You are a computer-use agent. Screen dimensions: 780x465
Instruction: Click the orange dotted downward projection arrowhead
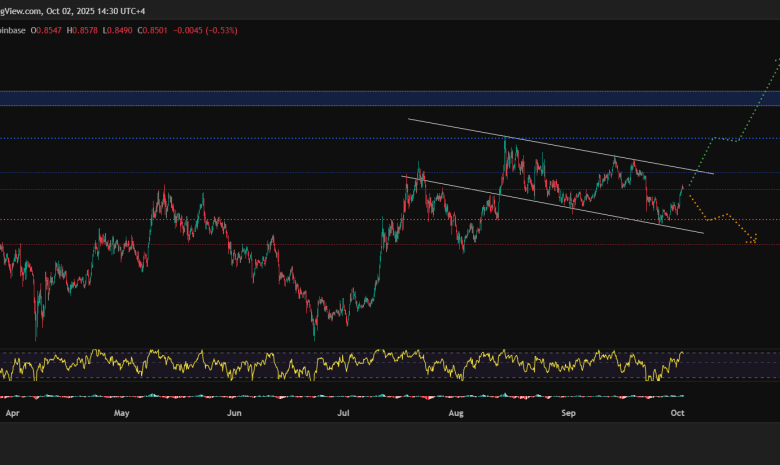[x=753, y=239]
